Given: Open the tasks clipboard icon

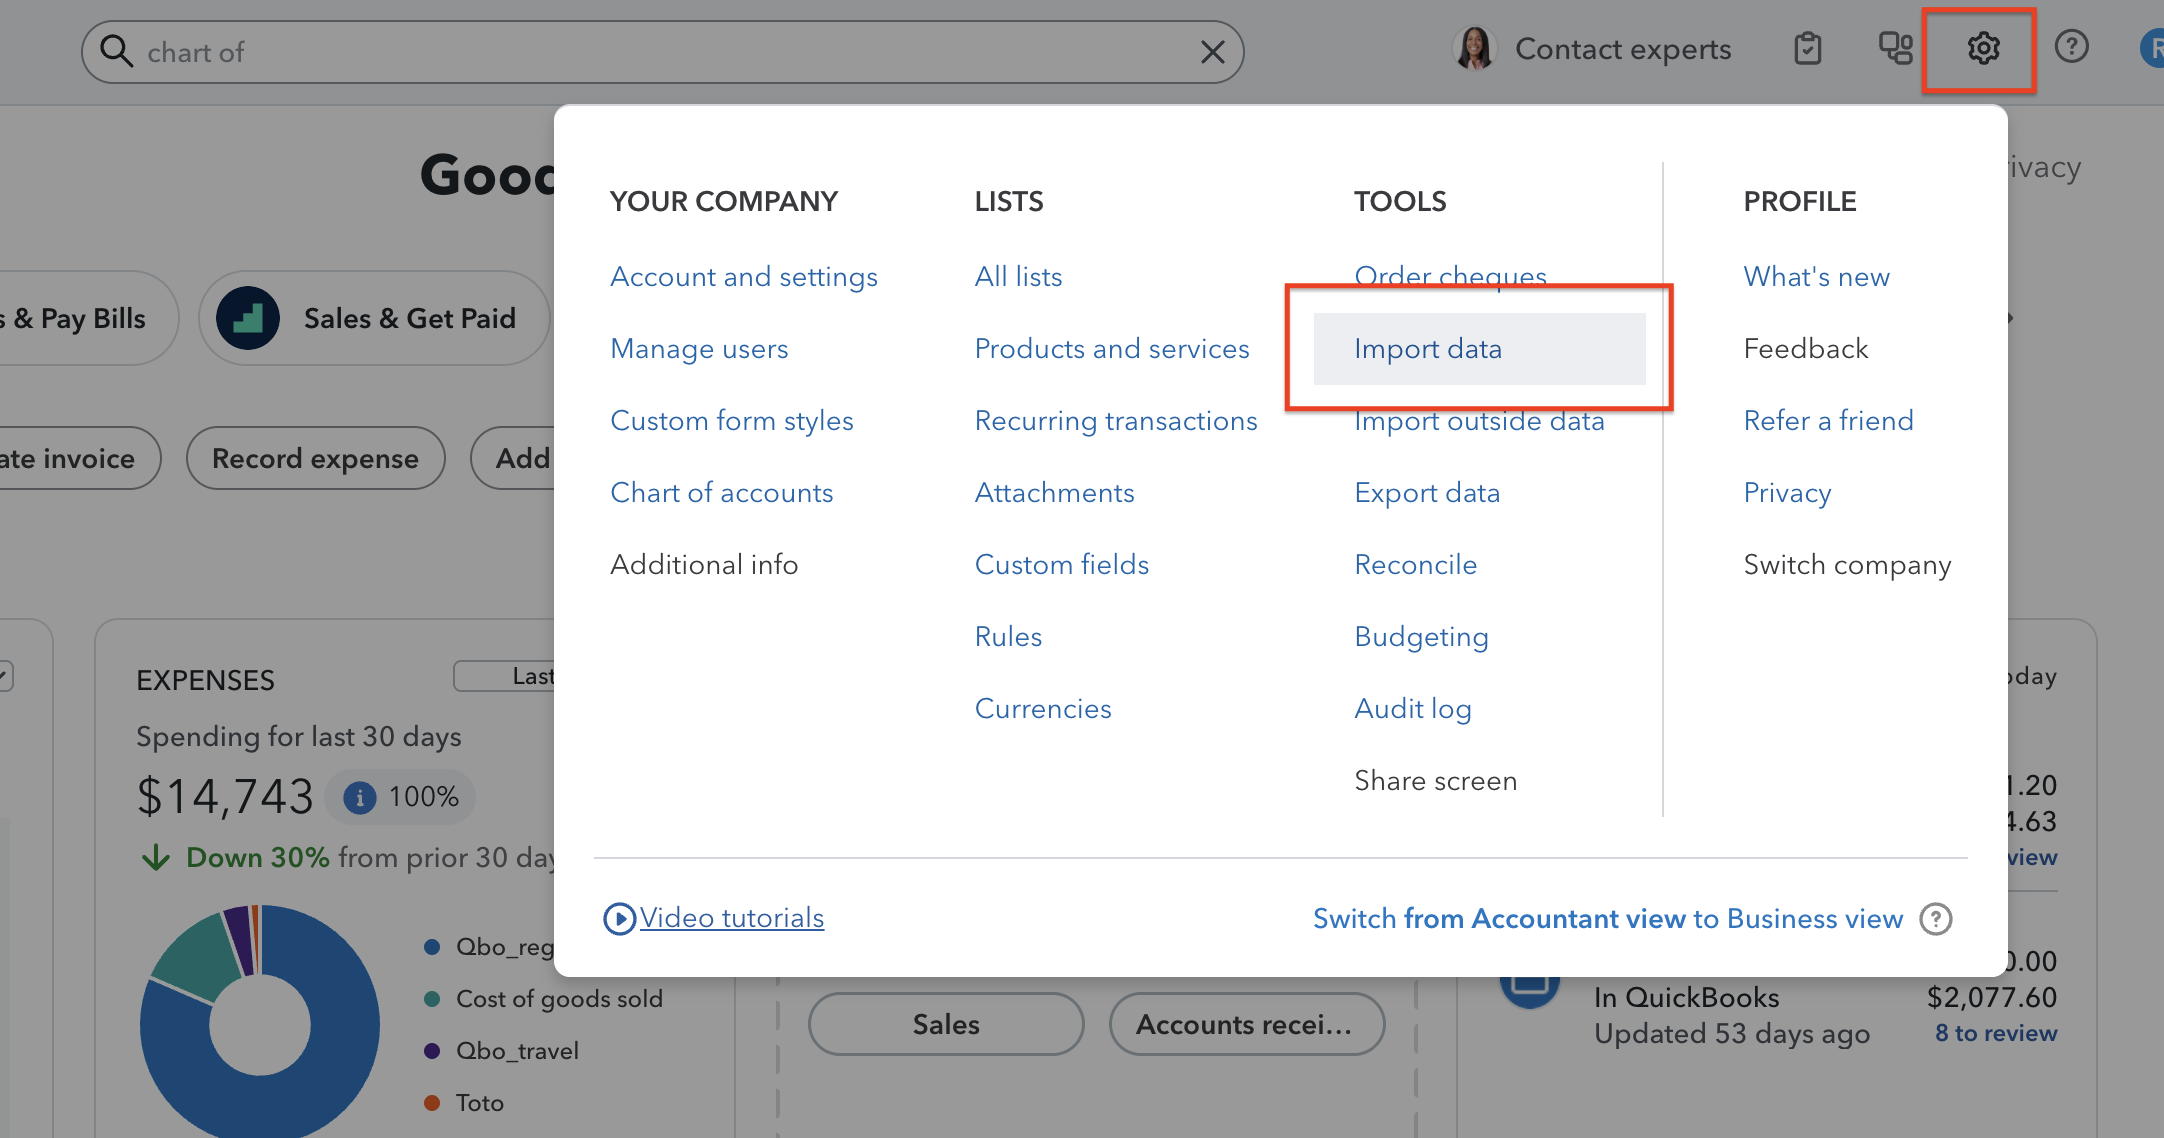Looking at the screenshot, I should click(x=1807, y=47).
